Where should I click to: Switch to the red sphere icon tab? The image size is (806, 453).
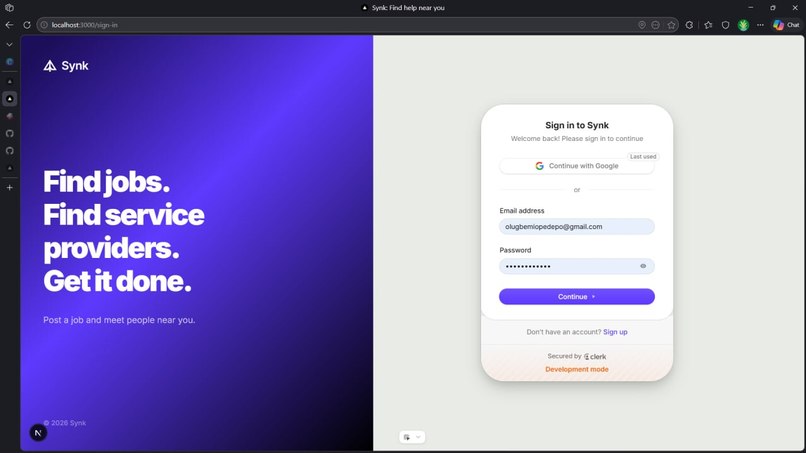click(9, 116)
